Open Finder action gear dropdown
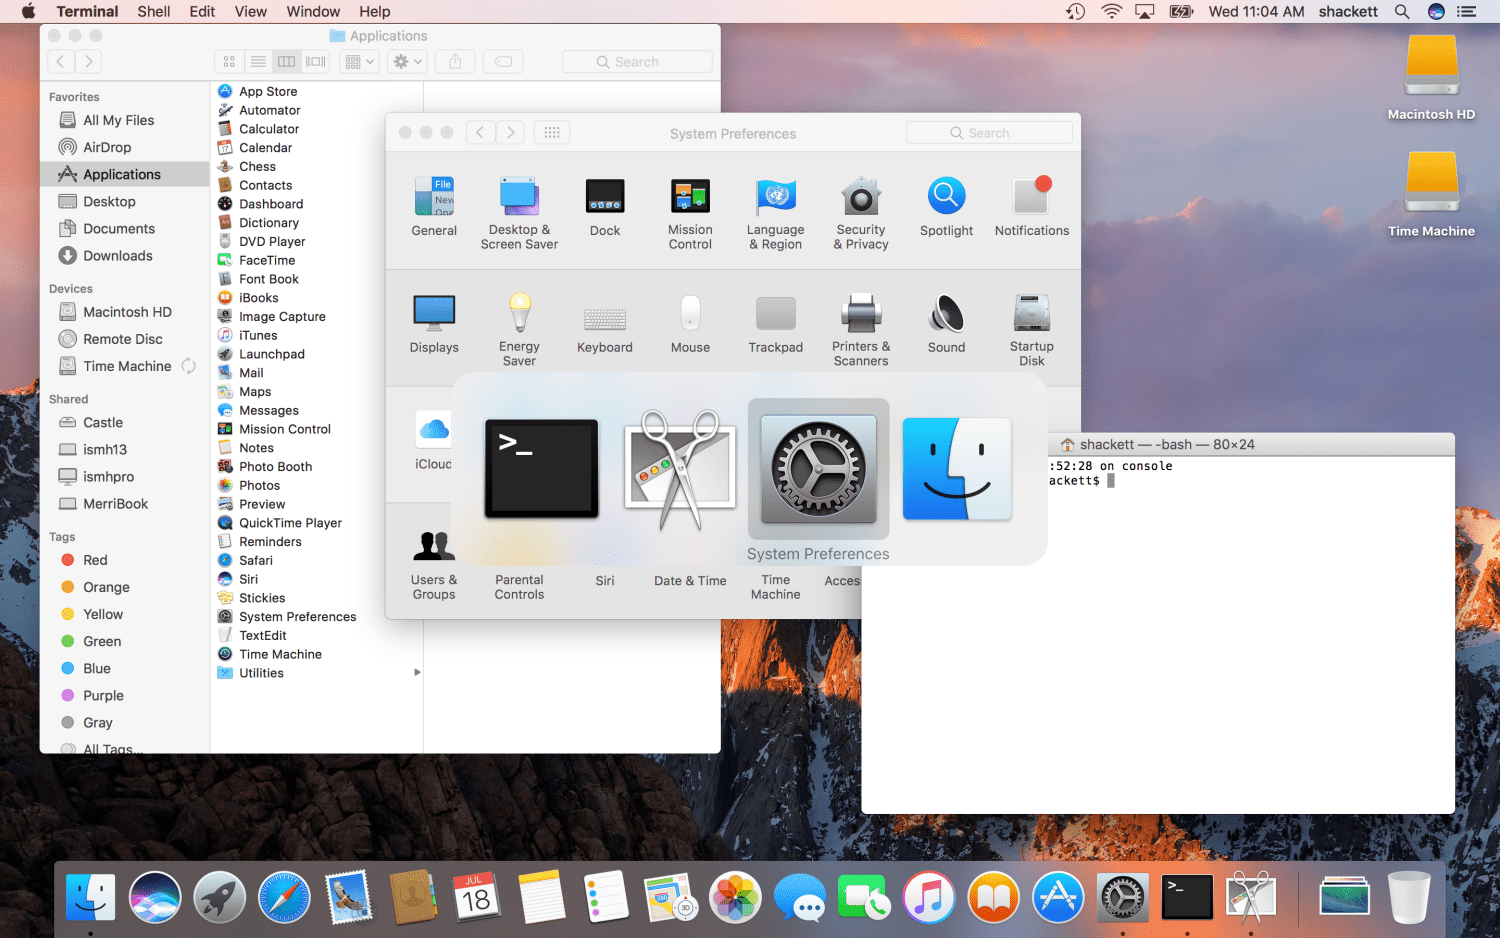Viewport: 1500px width, 938px height. [408, 62]
